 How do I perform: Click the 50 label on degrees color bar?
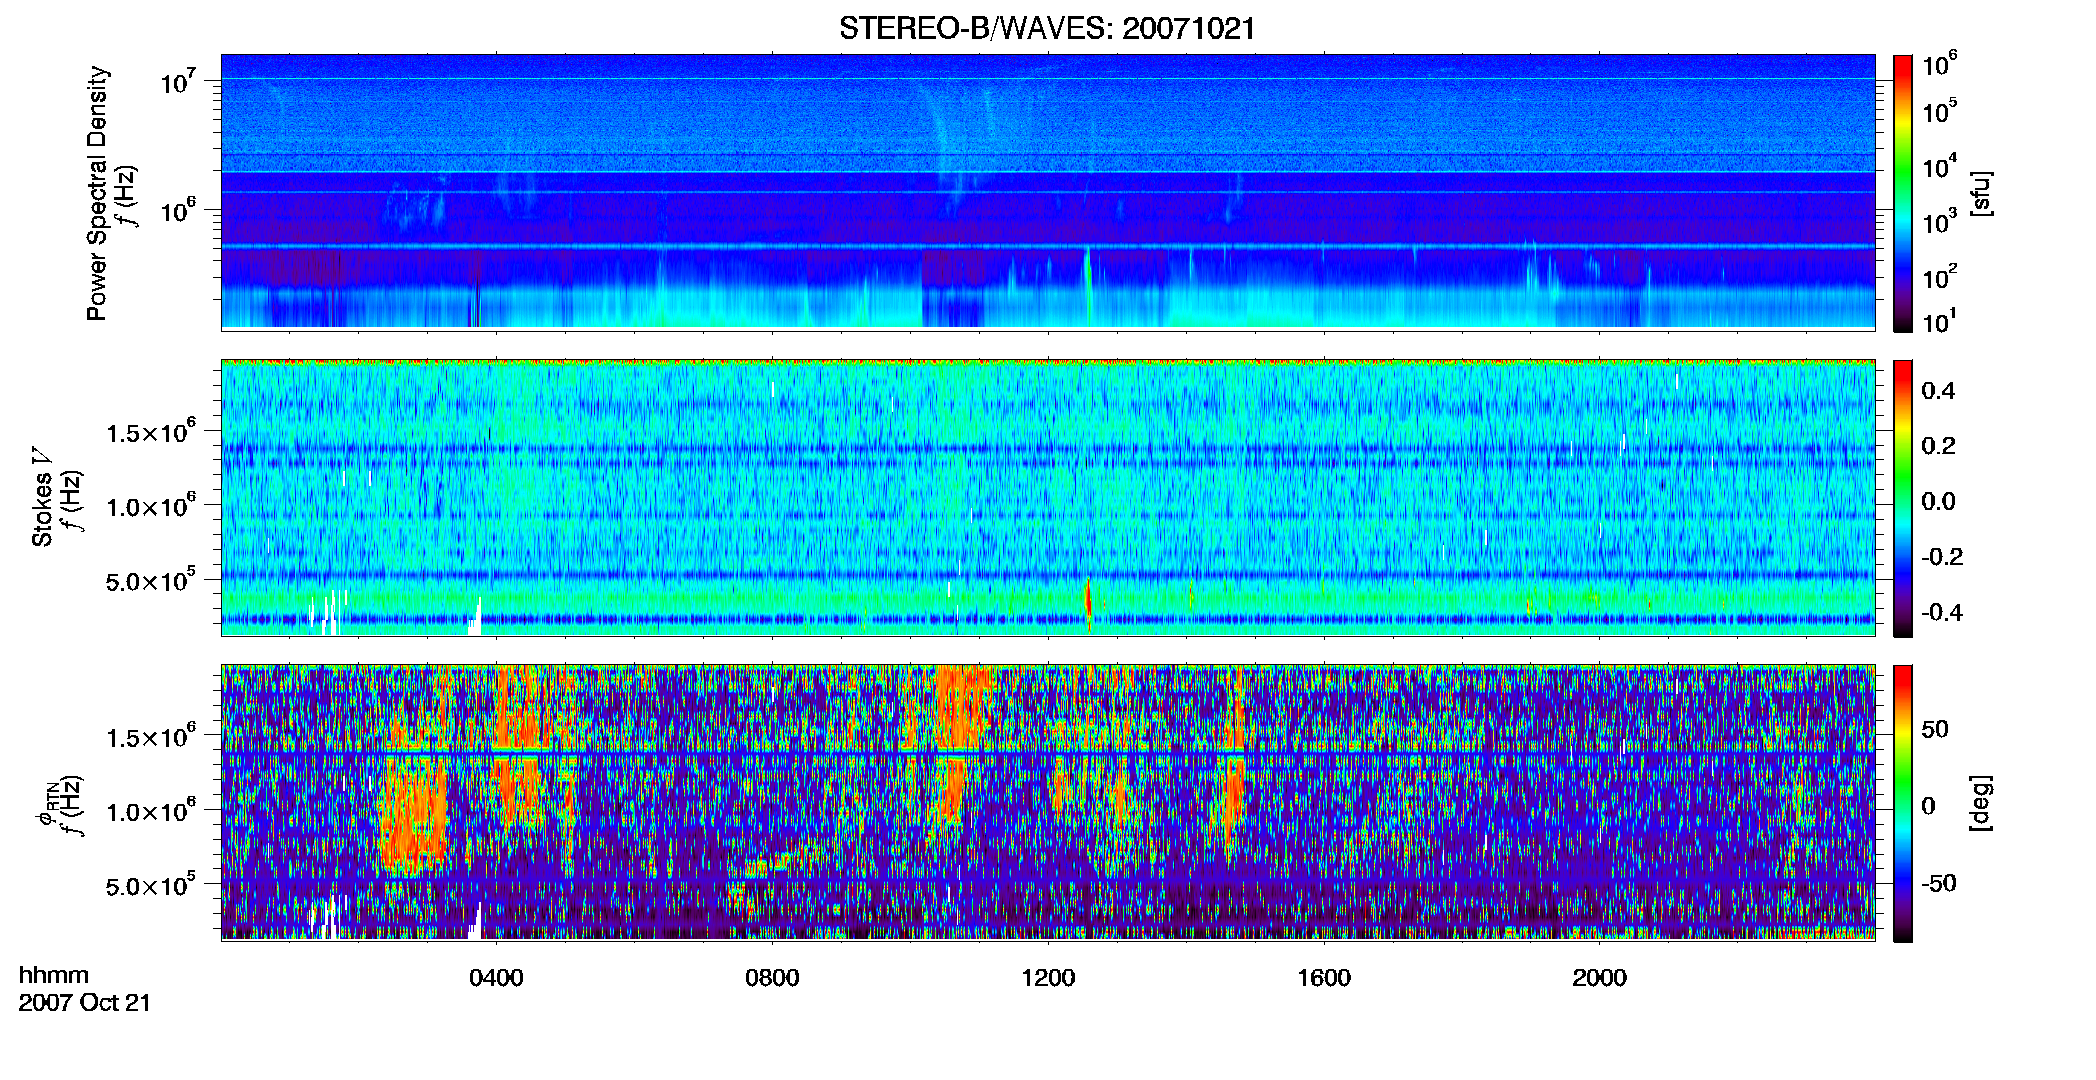1935,729
